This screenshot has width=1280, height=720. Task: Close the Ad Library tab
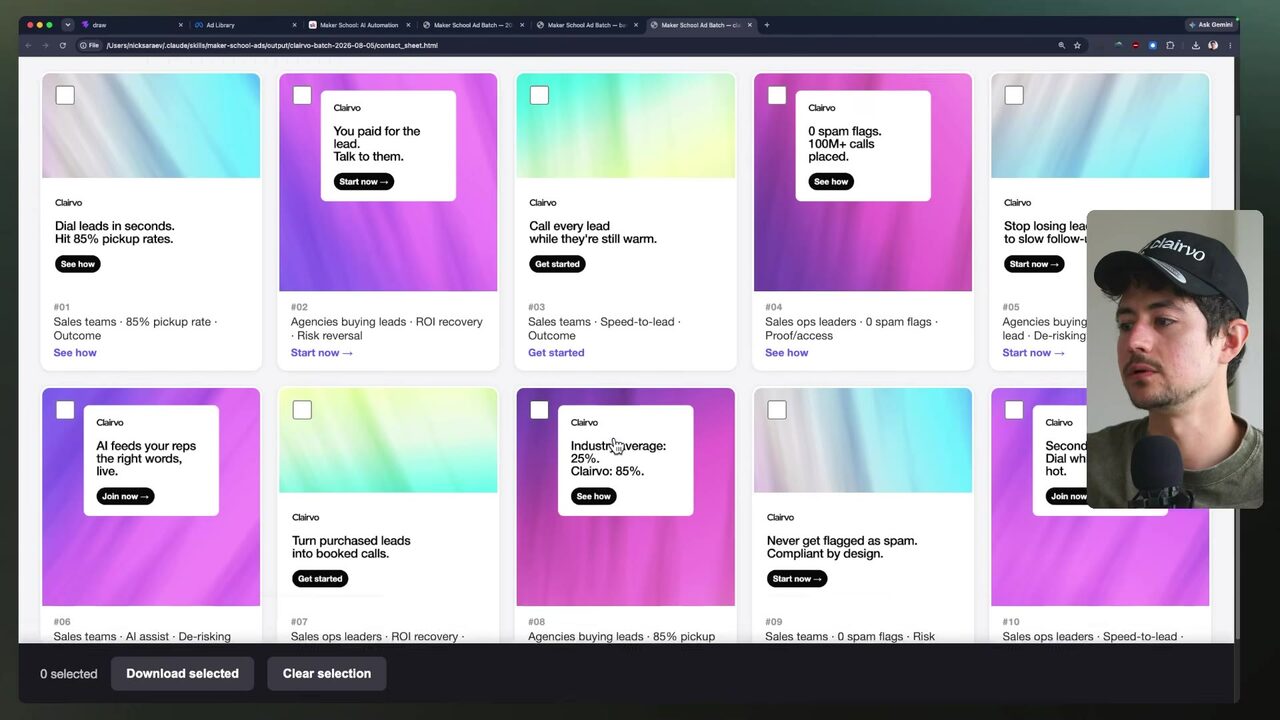click(x=295, y=25)
